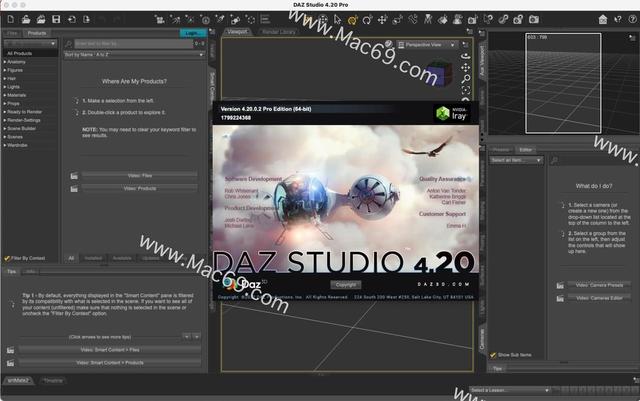Click the viewport frame selection icon
The width and height of the screenshot is (640, 401).
465,89
